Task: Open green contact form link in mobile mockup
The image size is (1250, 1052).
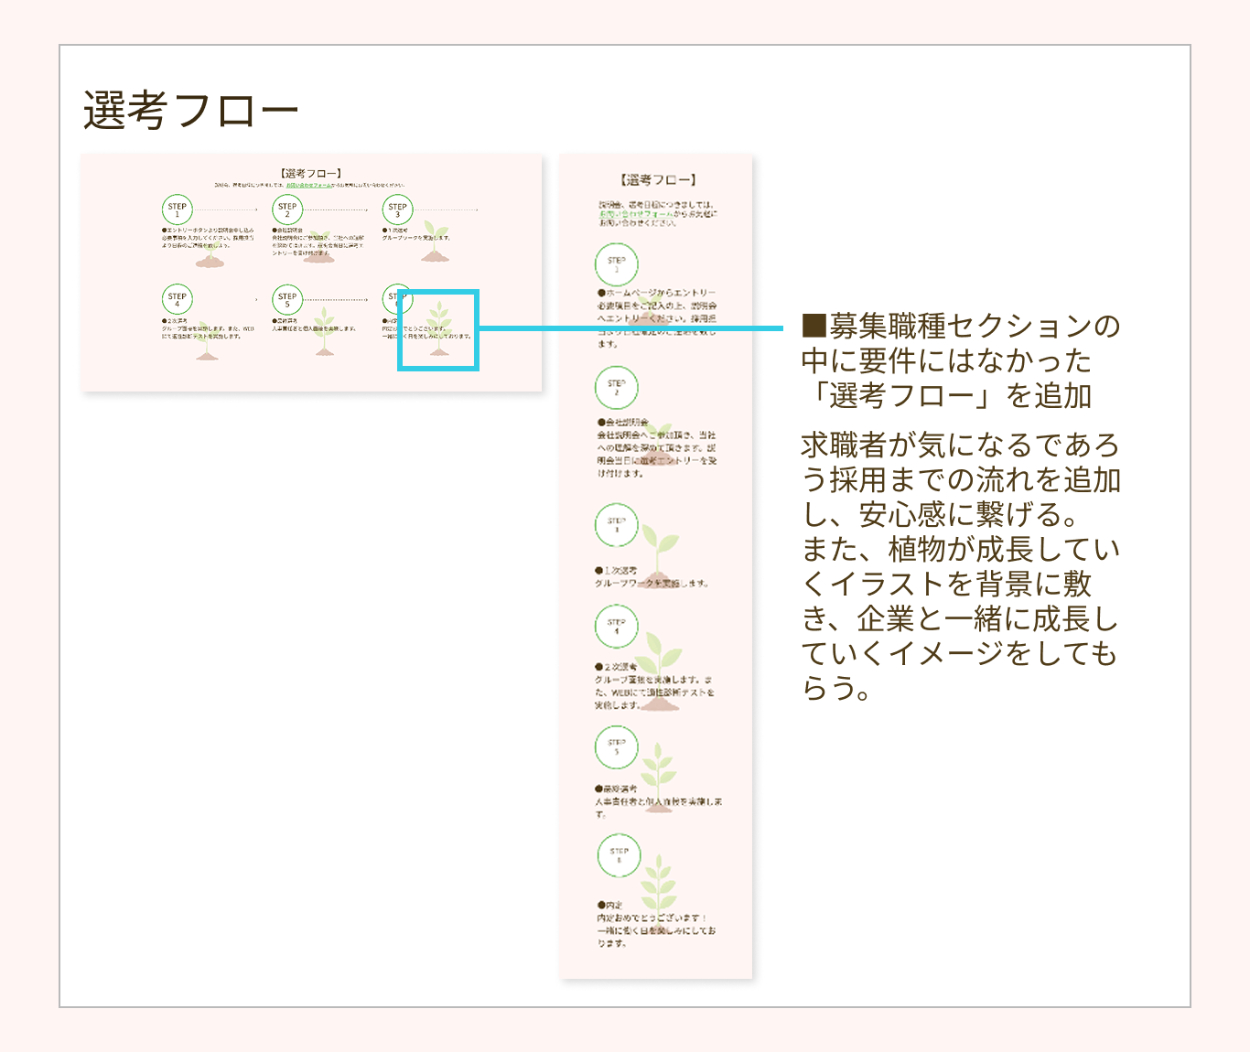Action: coord(636,214)
